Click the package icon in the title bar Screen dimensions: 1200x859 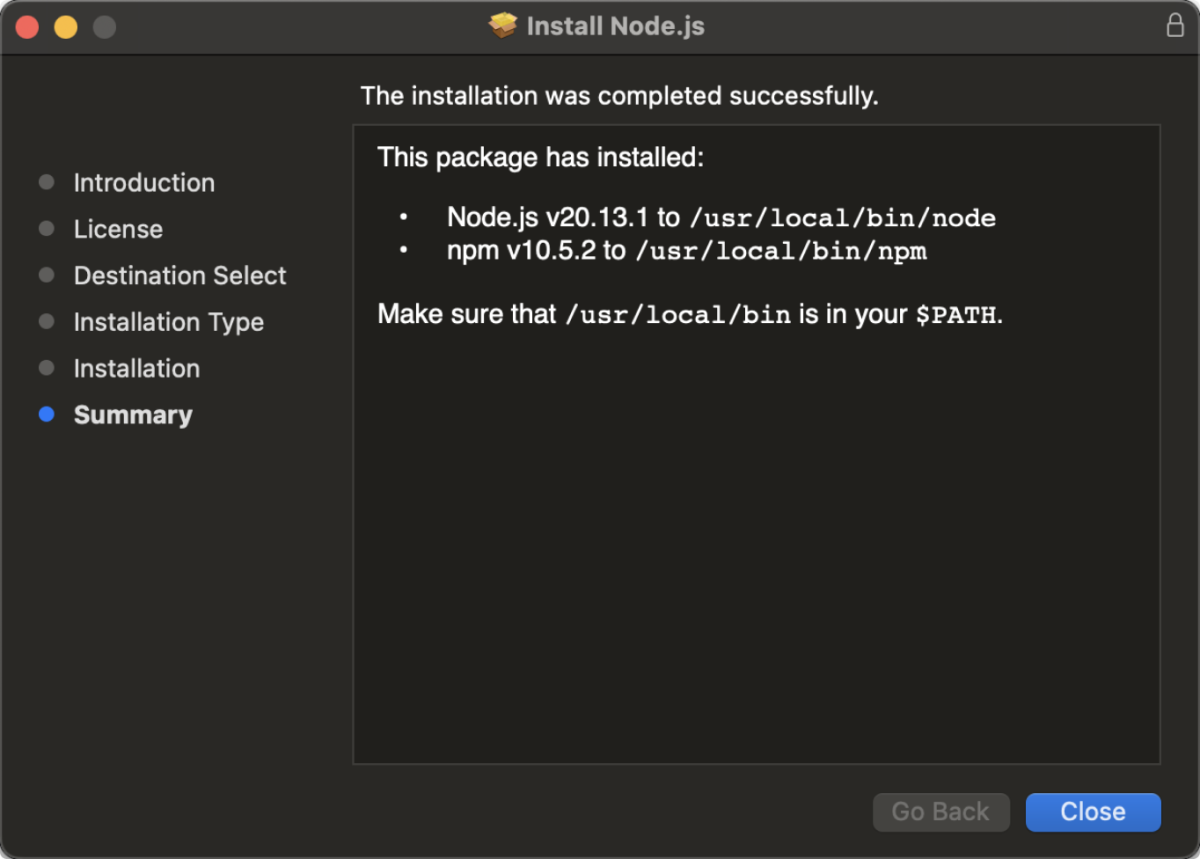(503, 26)
